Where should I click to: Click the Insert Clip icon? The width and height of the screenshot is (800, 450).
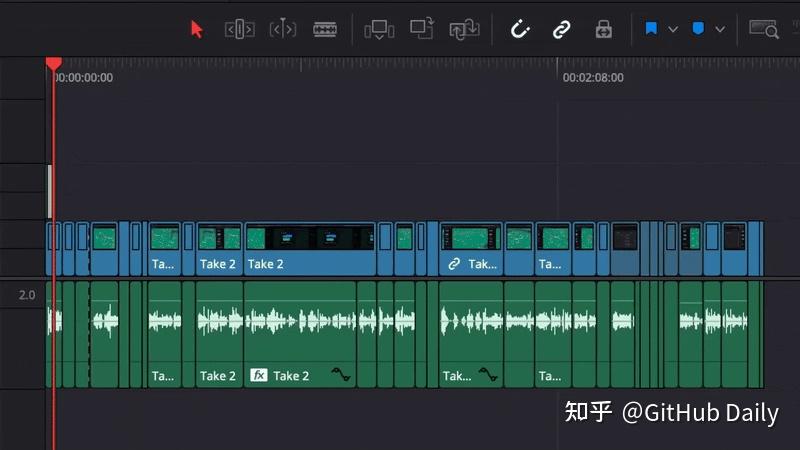pyautogui.click(x=379, y=29)
